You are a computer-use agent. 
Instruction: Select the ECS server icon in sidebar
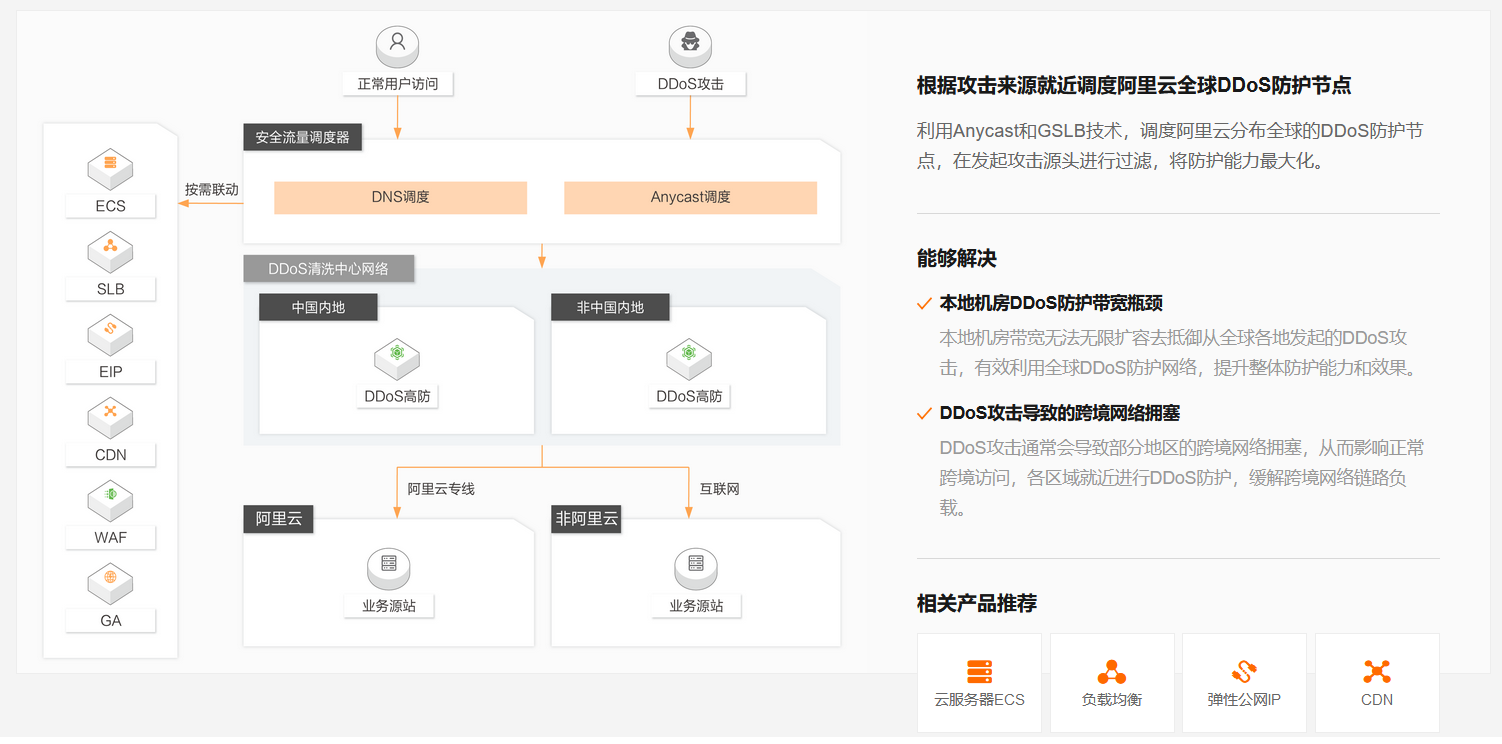(110, 169)
